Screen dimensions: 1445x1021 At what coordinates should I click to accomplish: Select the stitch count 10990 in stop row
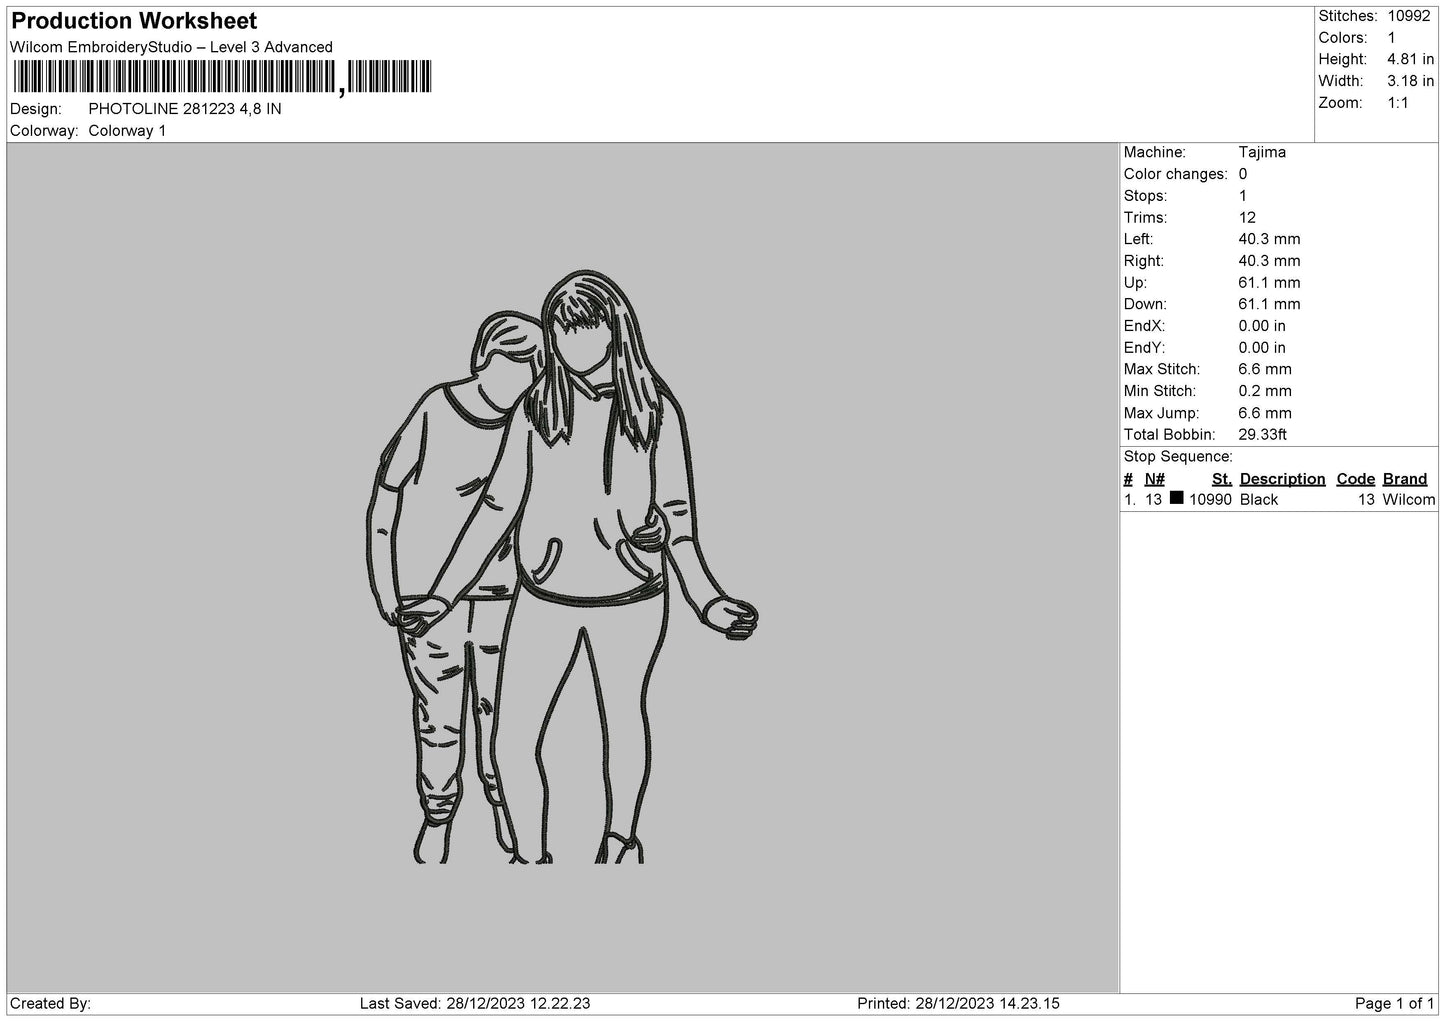pos(1210,500)
